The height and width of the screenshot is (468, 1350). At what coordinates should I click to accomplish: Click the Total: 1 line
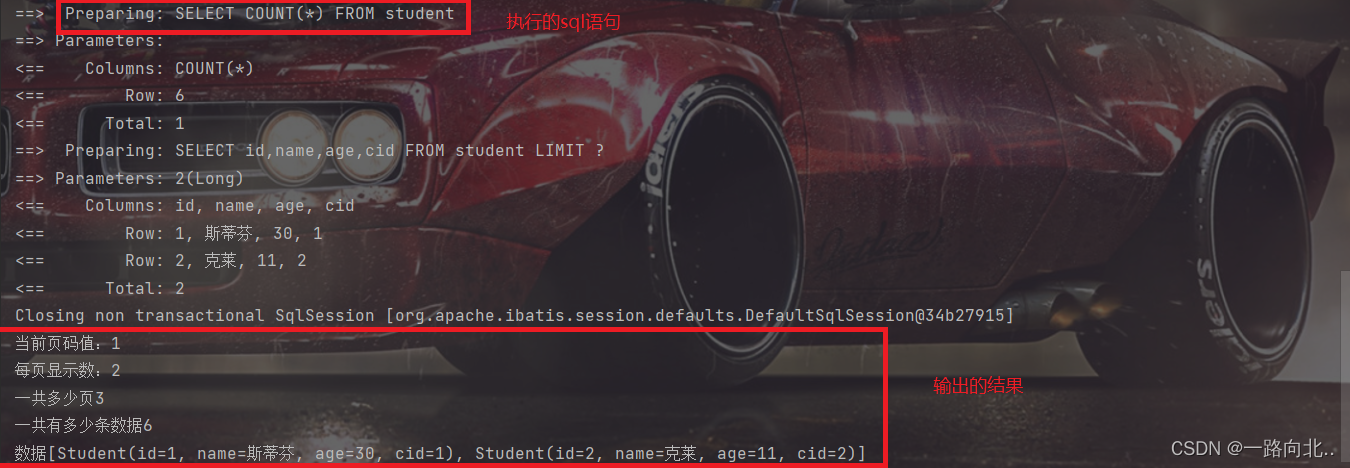(x=100, y=123)
